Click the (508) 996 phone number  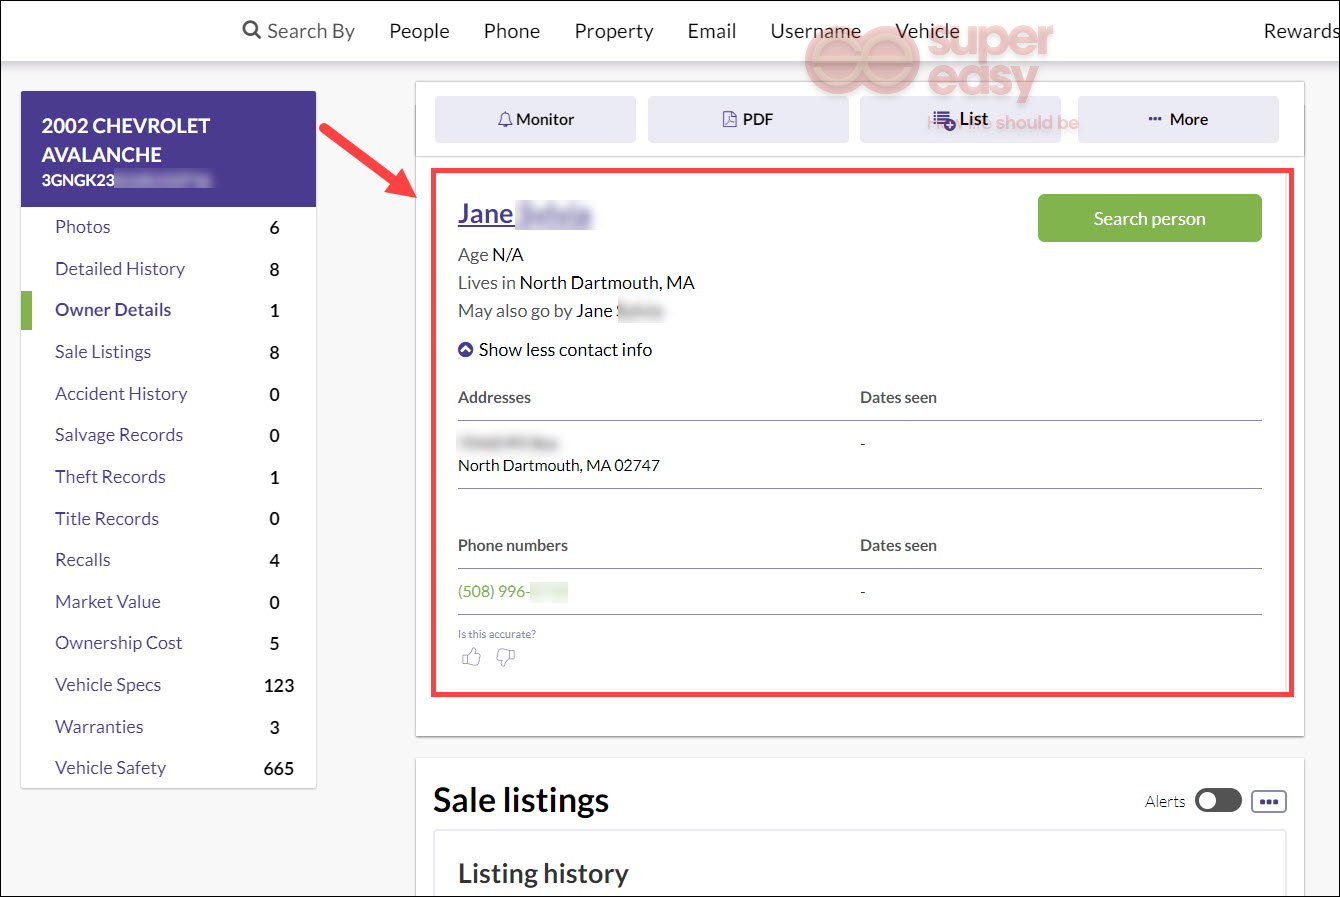(512, 591)
